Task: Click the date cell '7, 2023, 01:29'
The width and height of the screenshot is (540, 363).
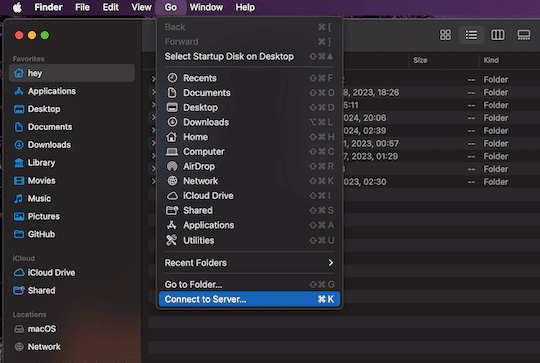Action: click(x=371, y=156)
